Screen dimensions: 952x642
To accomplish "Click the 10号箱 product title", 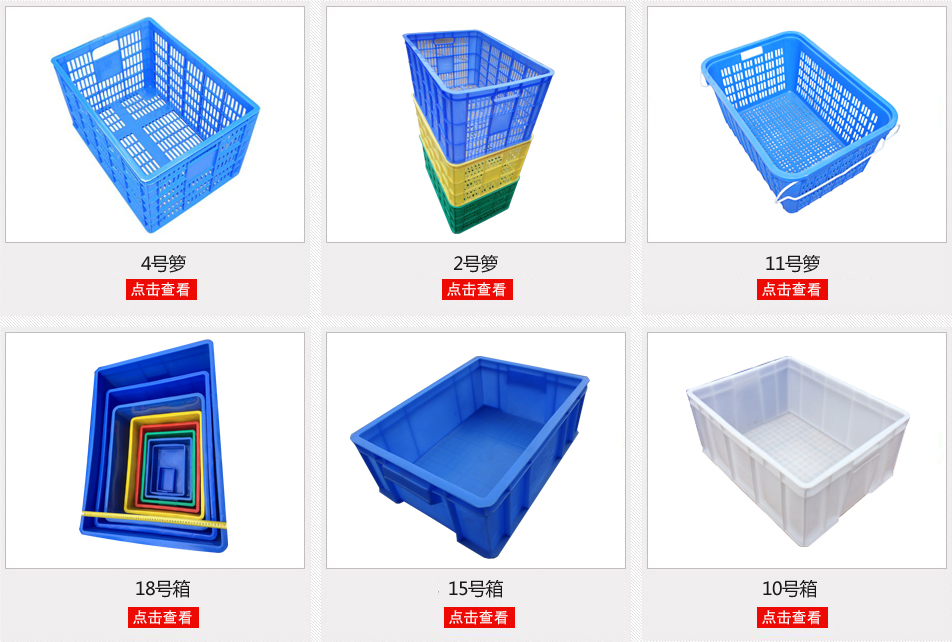I will [789, 589].
